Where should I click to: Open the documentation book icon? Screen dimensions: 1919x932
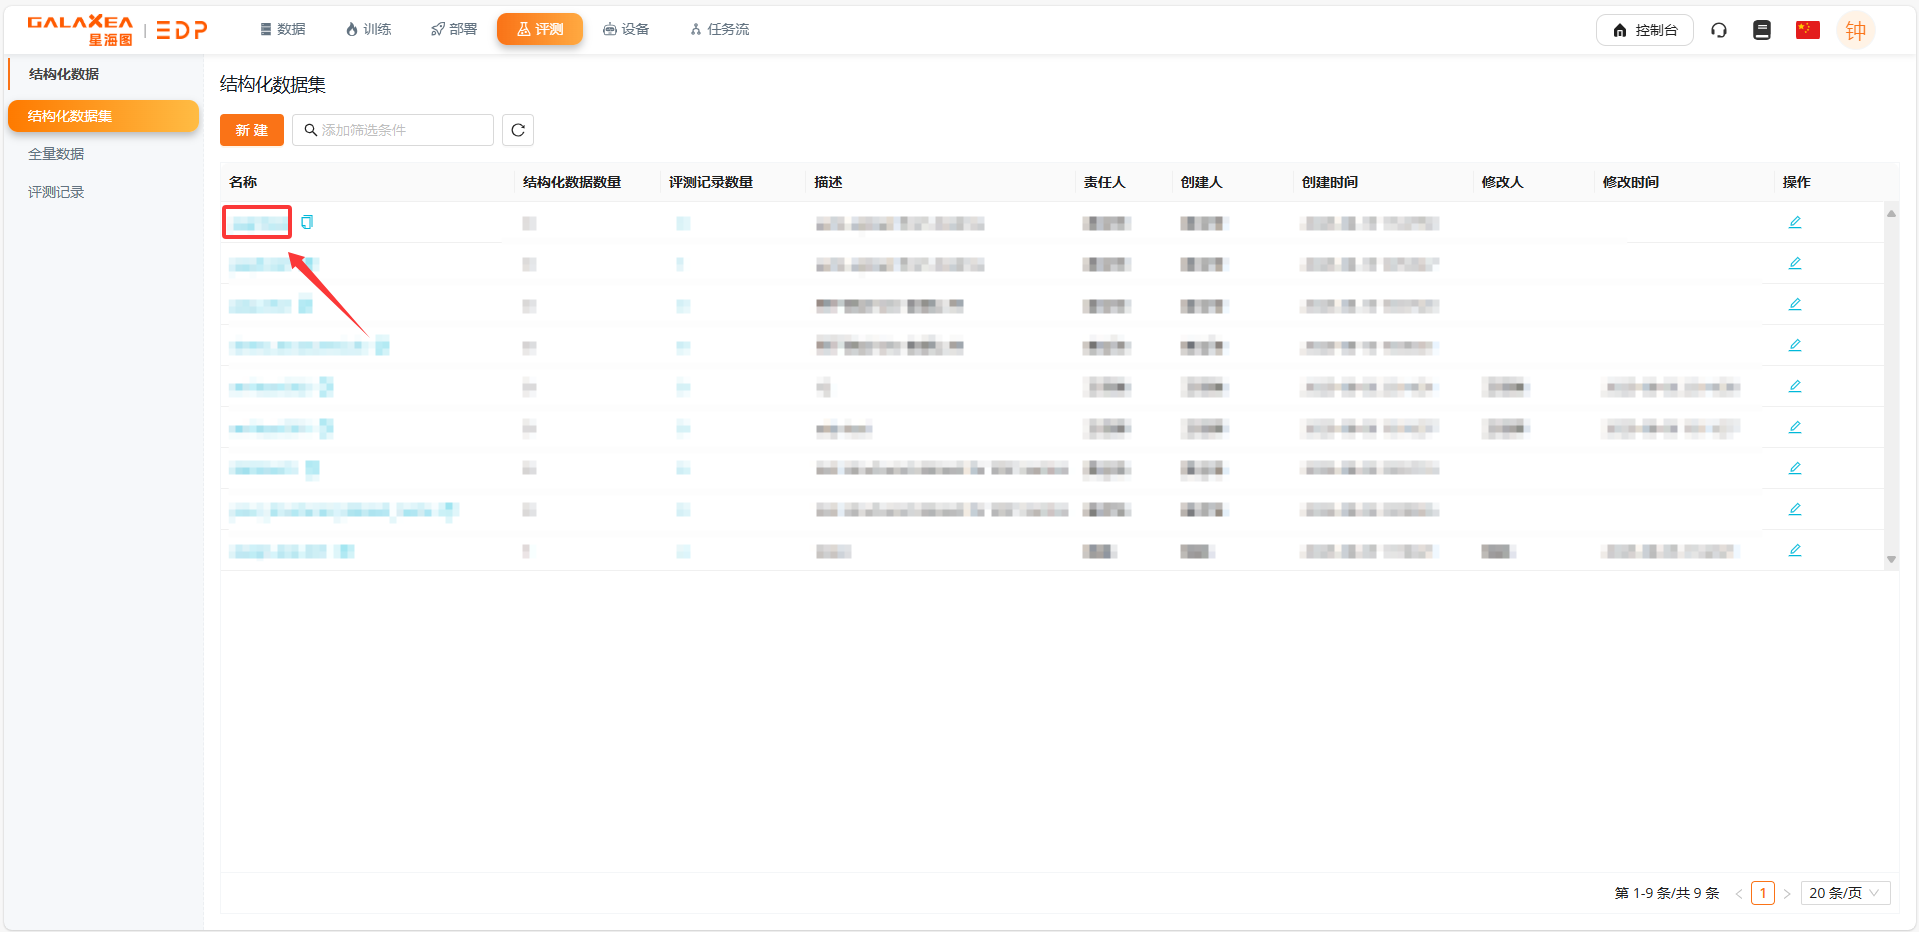click(1761, 30)
